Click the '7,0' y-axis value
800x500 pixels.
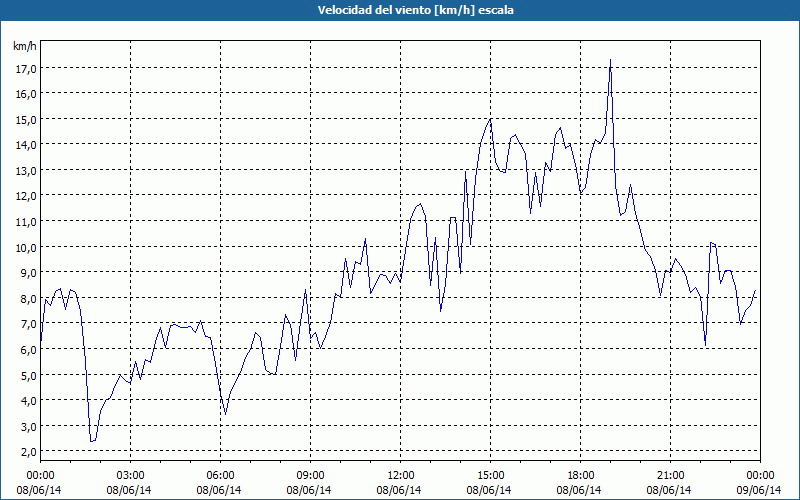28,323
